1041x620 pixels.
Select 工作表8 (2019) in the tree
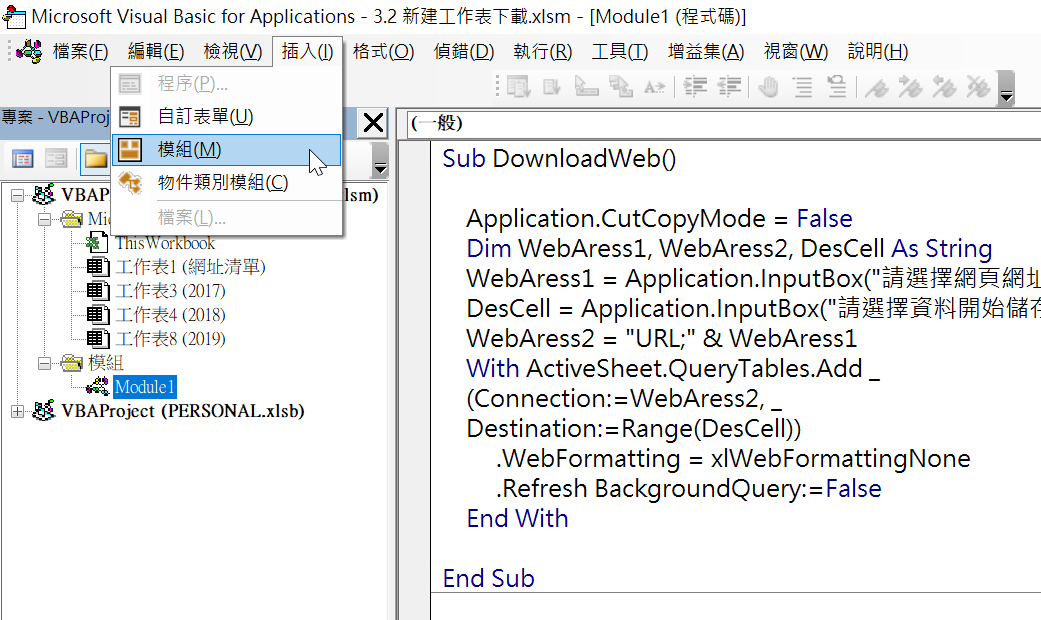click(171, 339)
